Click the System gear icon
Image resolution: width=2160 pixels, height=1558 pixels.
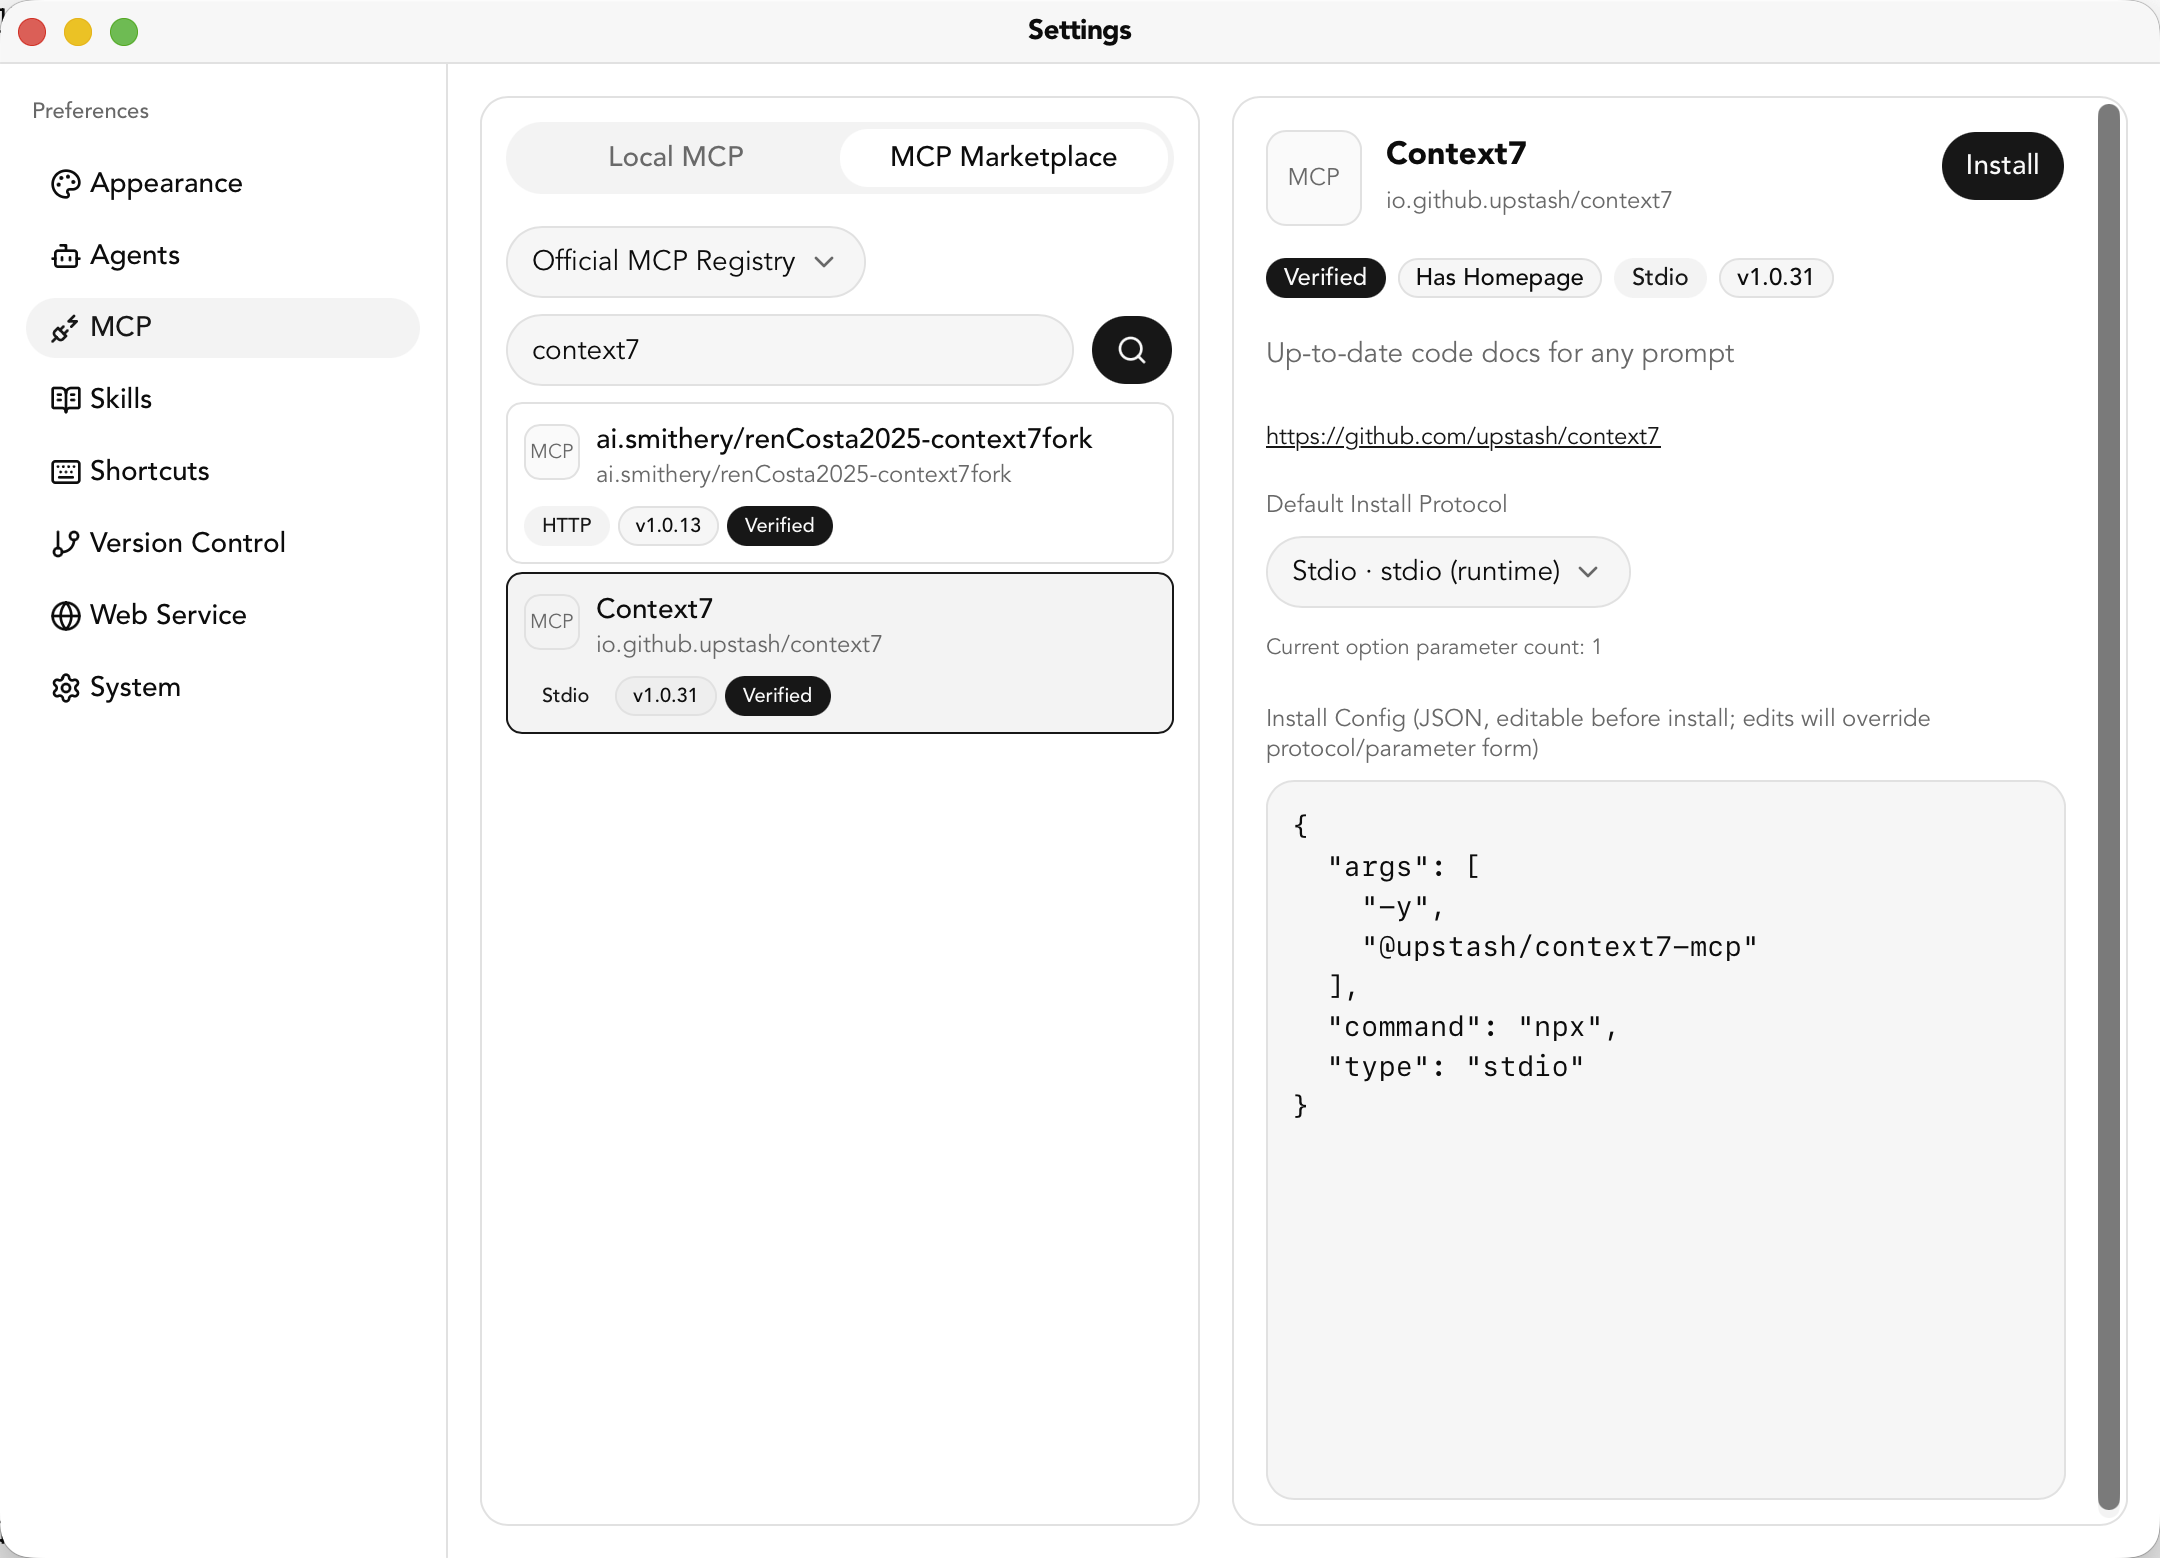(x=65, y=688)
